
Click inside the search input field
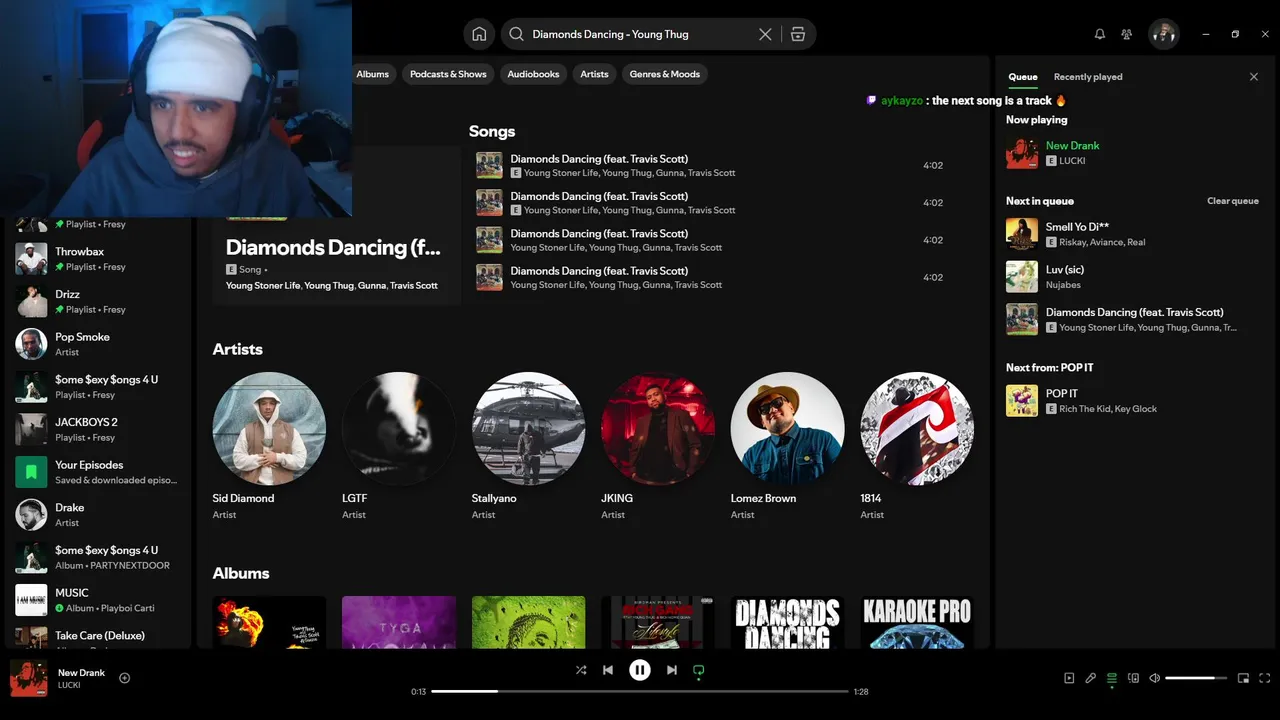pos(640,34)
